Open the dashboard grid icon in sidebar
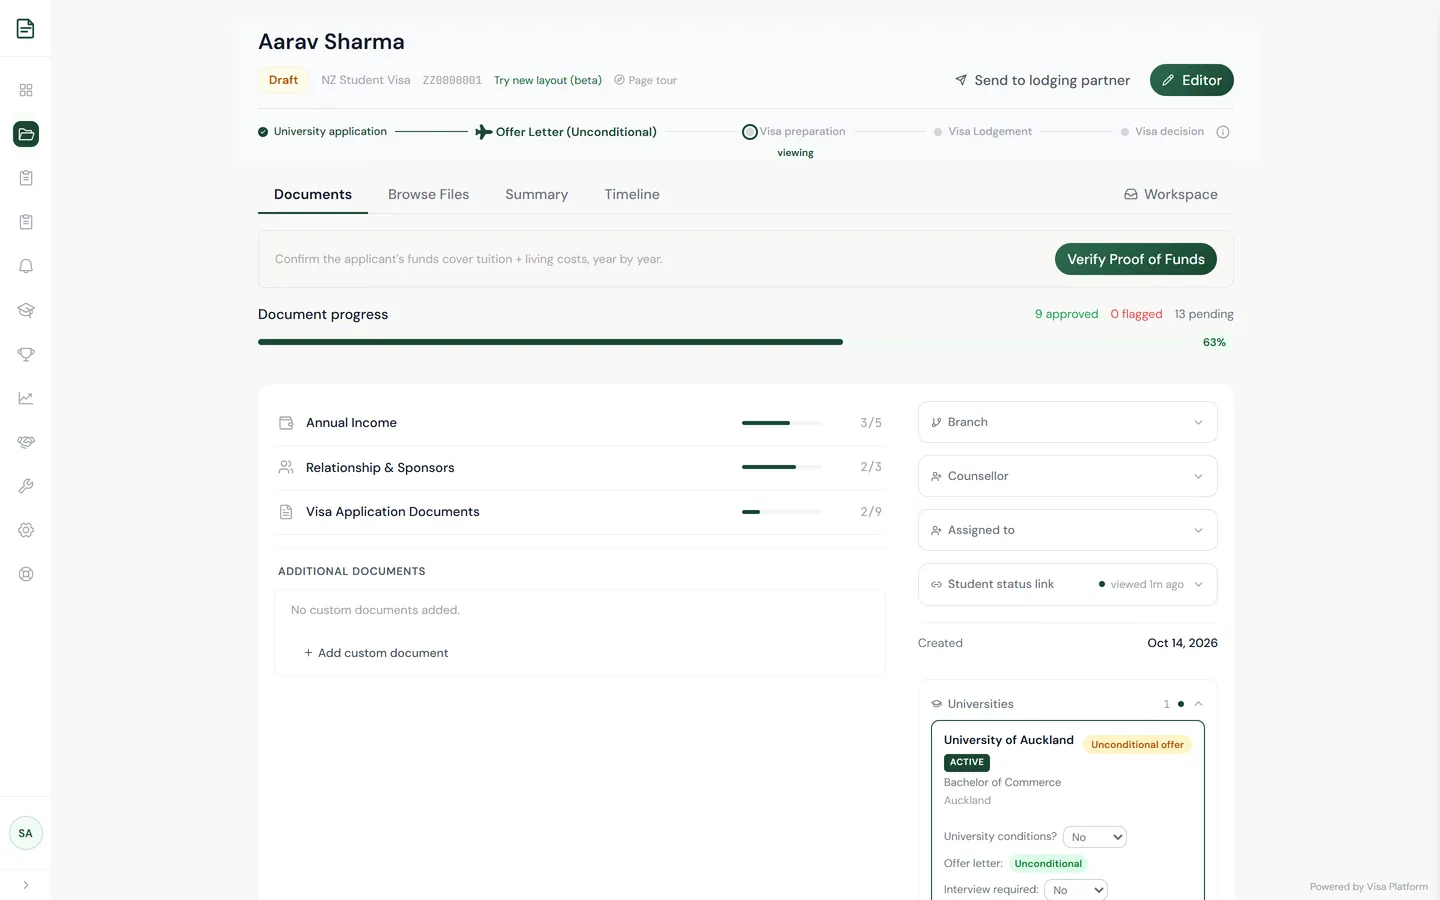 pos(26,90)
